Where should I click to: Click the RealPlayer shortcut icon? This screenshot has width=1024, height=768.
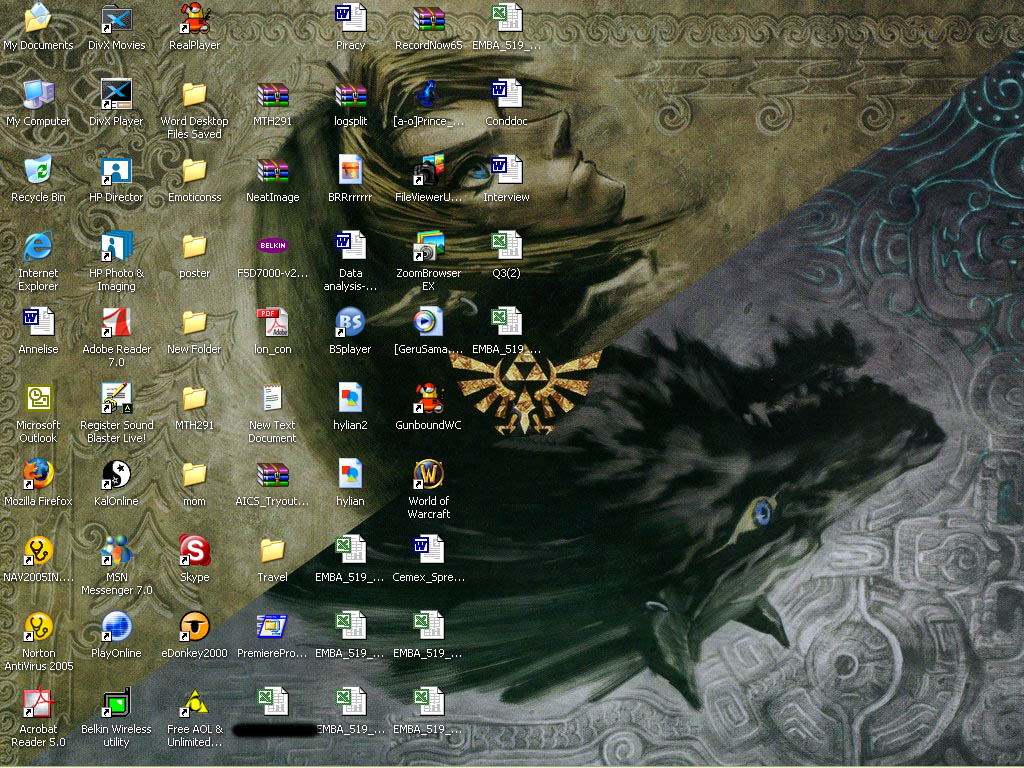[x=194, y=19]
